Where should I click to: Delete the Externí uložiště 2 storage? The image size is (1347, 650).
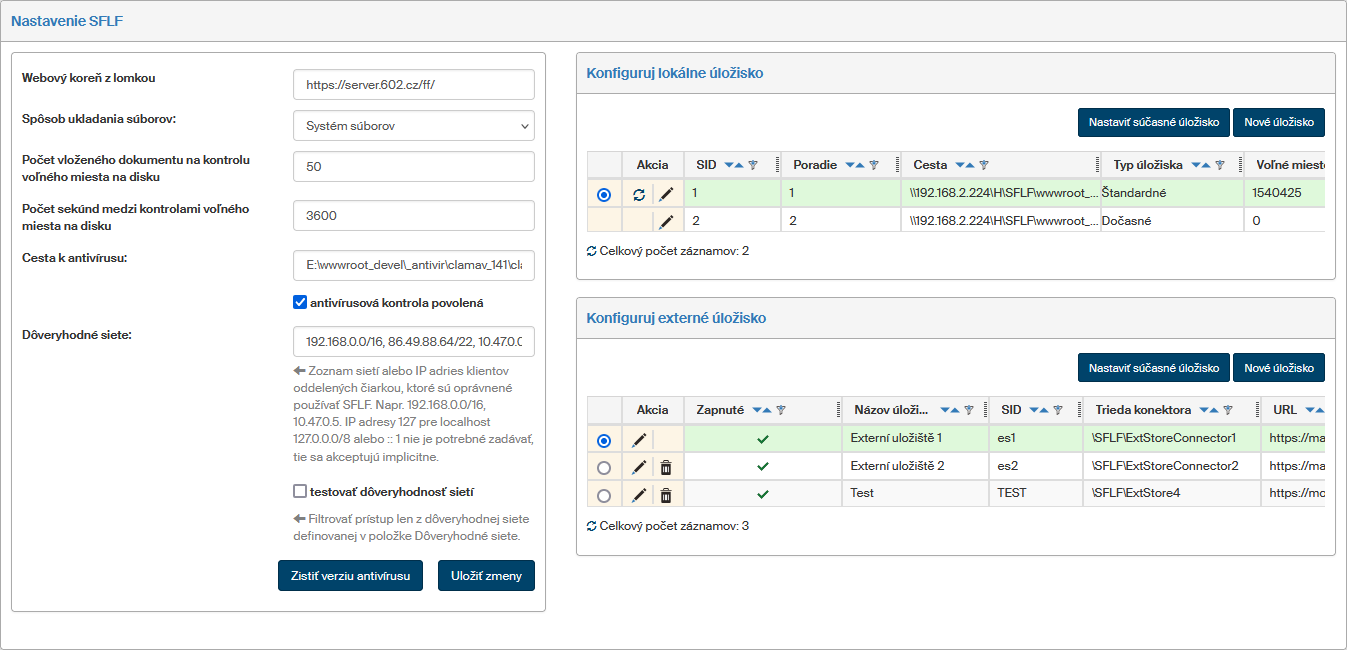pos(666,467)
